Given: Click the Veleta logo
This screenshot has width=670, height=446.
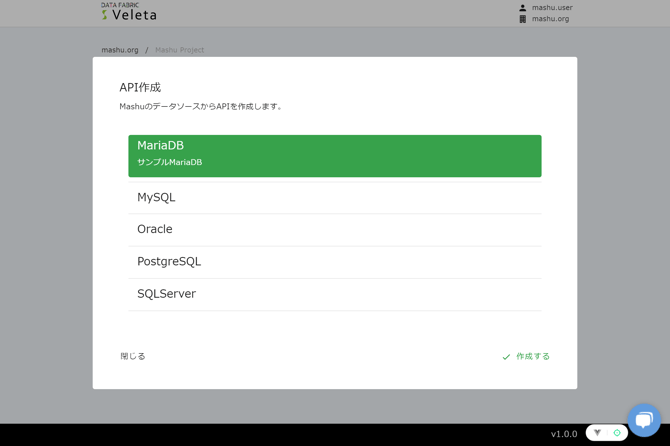Looking at the screenshot, I should pos(129,12).
